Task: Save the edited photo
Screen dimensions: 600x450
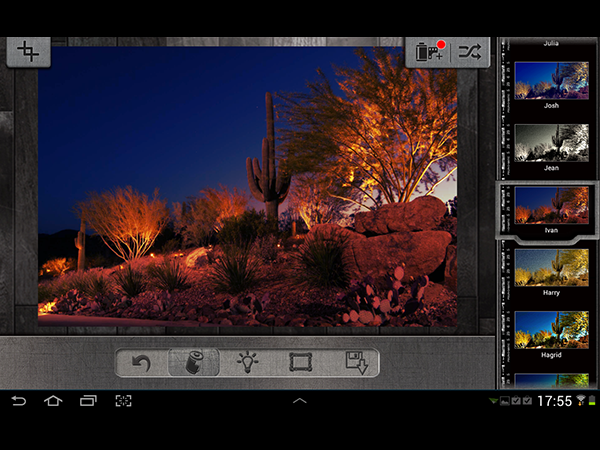Action: [x=355, y=362]
